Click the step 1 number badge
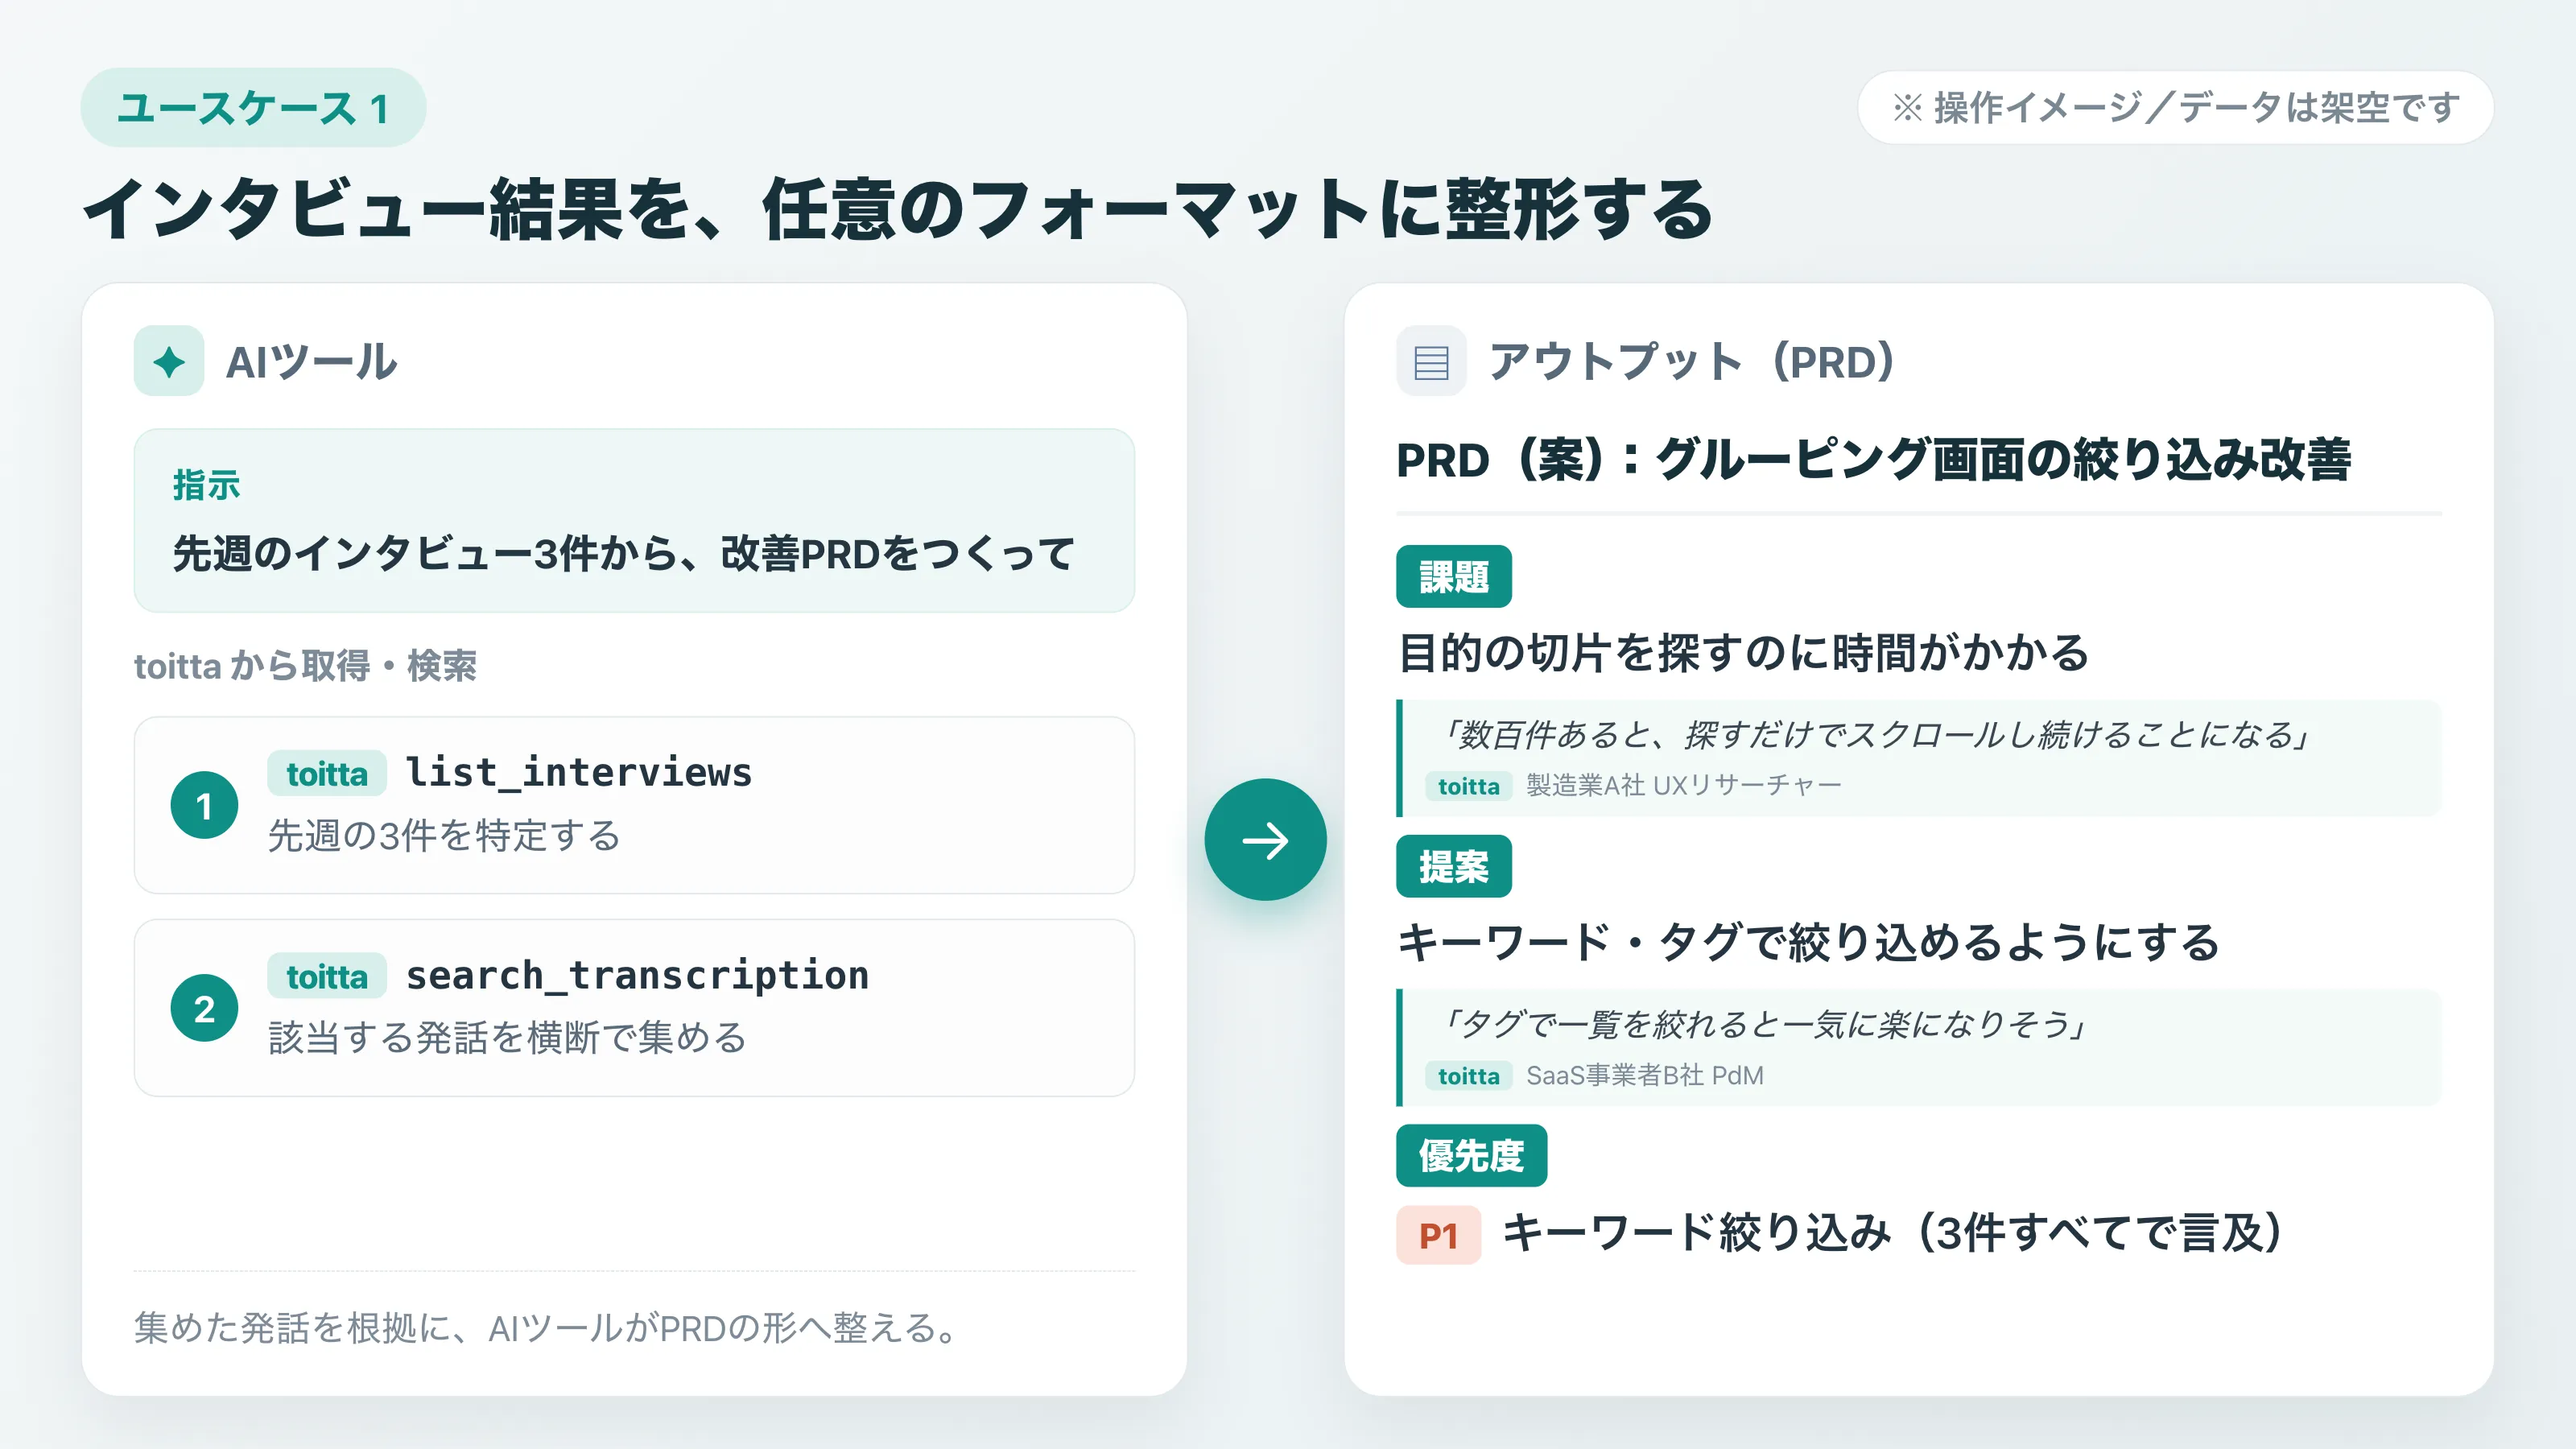 point(204,805)
